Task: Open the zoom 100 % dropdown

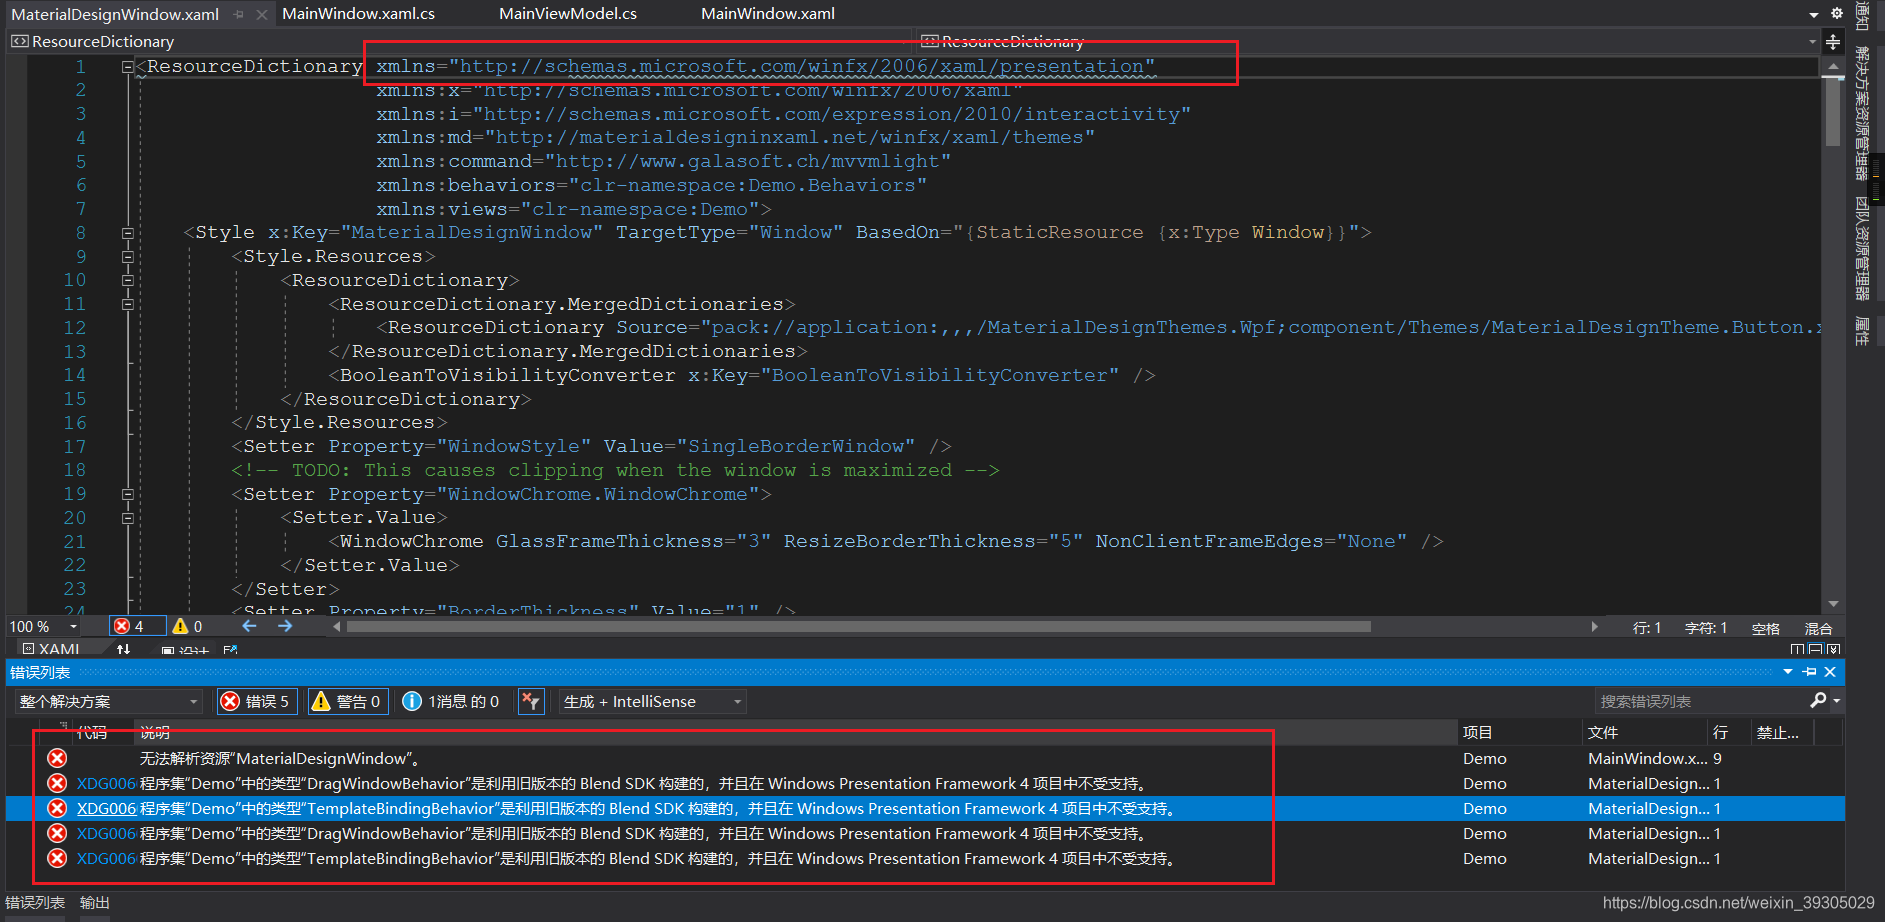Action: coord(43,626)
